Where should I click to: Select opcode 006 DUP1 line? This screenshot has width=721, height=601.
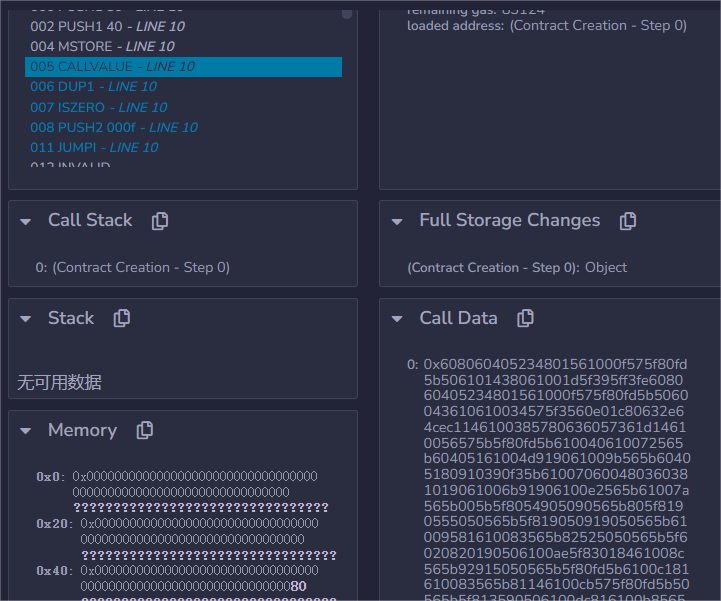[x=94, y=87]
